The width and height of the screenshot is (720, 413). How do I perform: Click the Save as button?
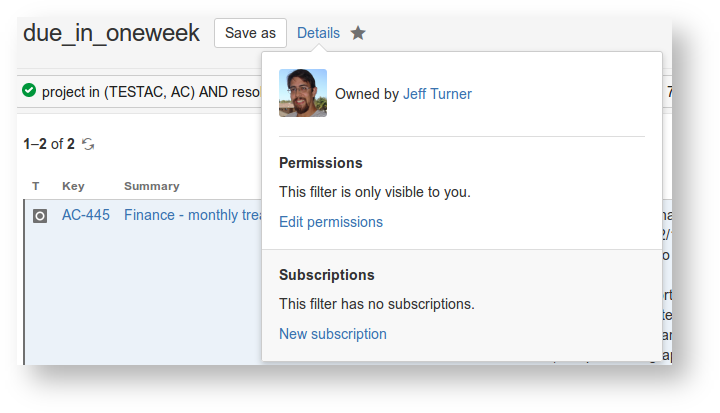250,33
